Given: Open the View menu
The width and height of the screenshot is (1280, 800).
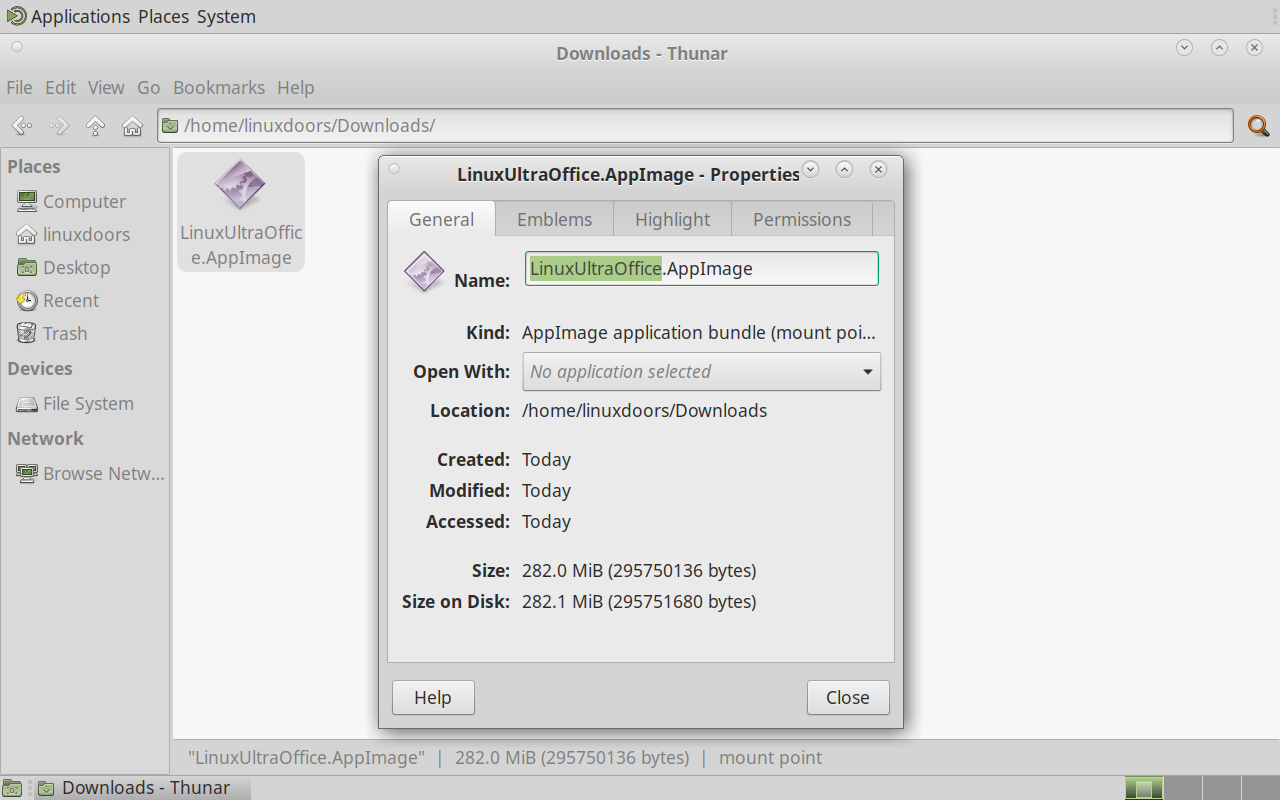Looking at the screenshot, I should point(106,87).
